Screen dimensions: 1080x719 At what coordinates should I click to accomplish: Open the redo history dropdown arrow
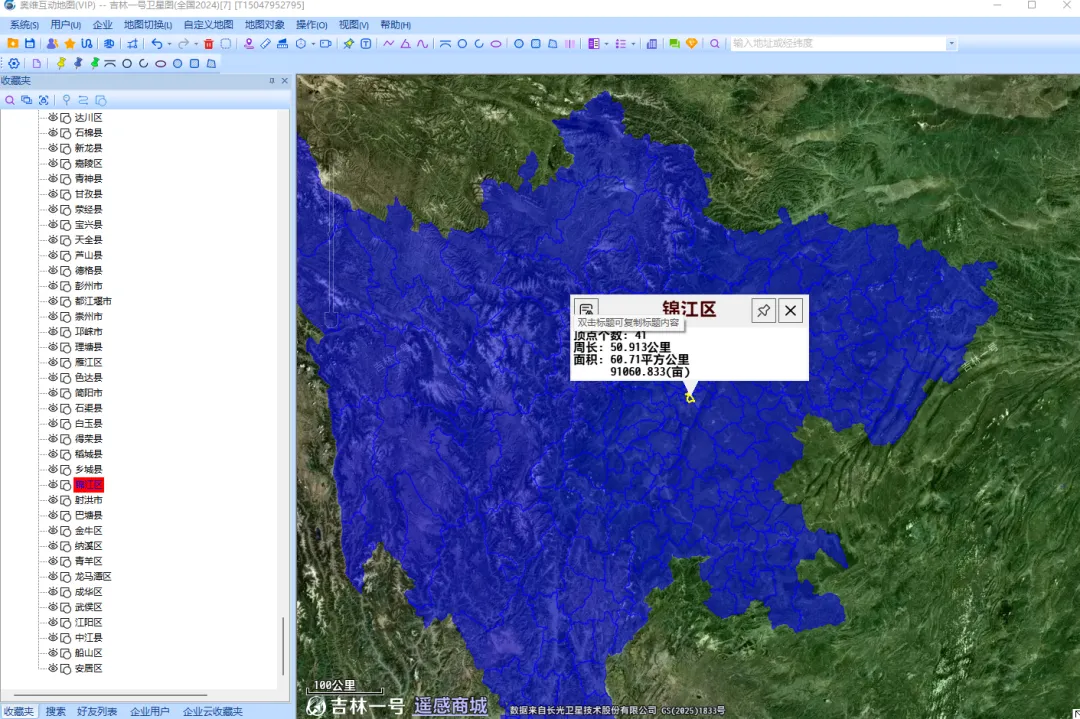196,43
